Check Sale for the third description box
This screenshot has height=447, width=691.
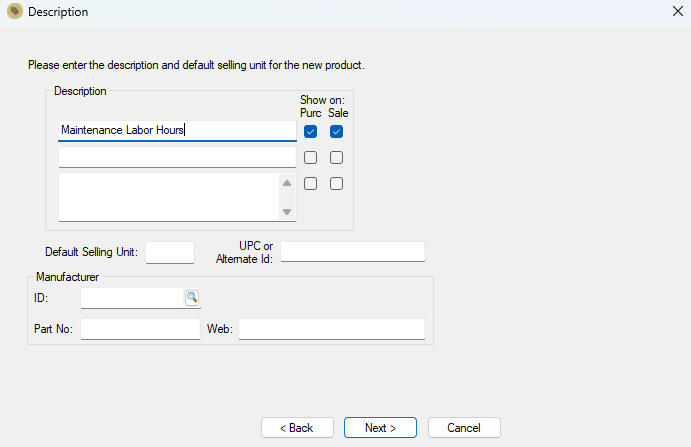click(x=336, y=183)
